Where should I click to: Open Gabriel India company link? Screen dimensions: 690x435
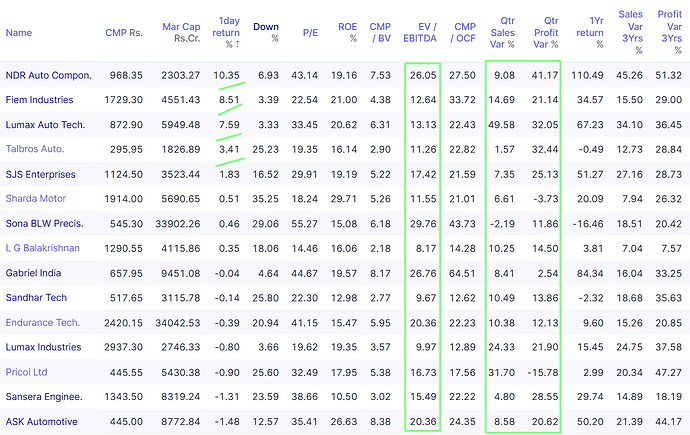33,273
